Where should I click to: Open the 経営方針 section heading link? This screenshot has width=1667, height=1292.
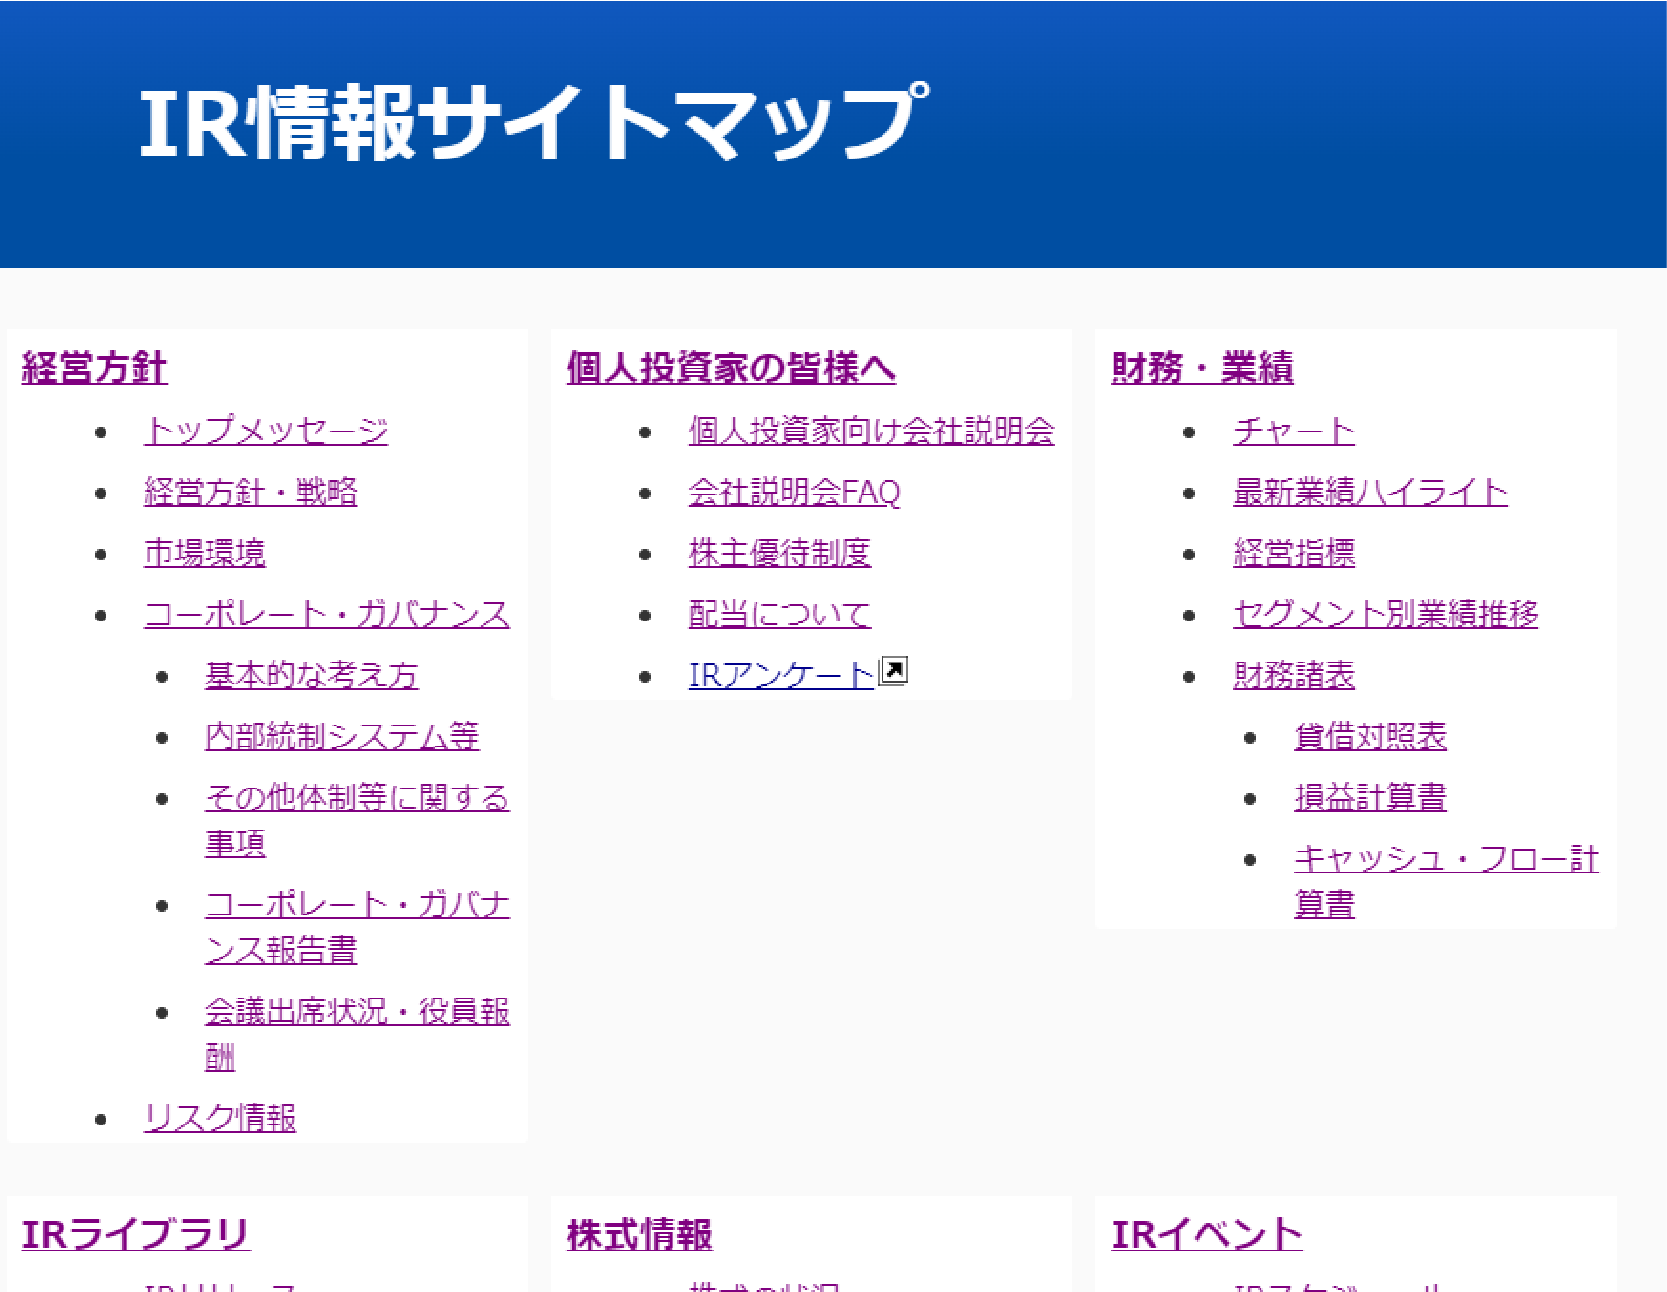(x=94, y=368)
